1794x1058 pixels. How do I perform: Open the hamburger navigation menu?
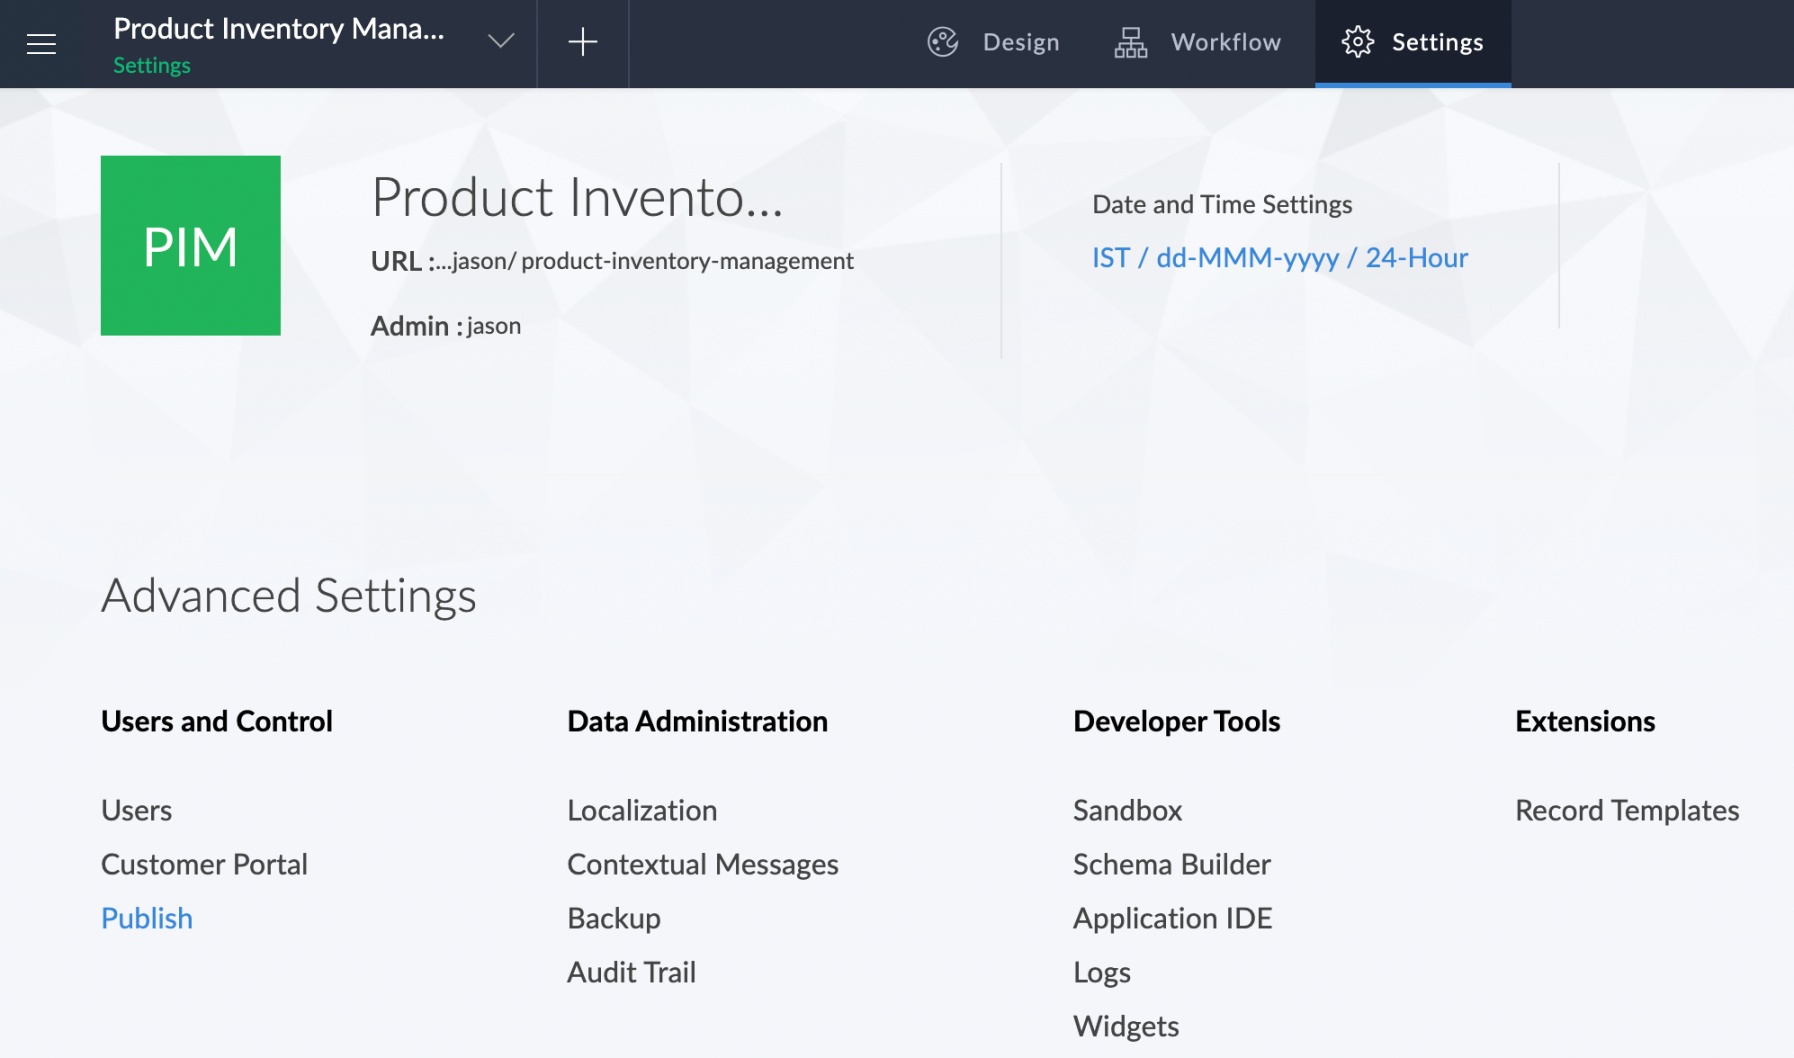coord(41,43)
